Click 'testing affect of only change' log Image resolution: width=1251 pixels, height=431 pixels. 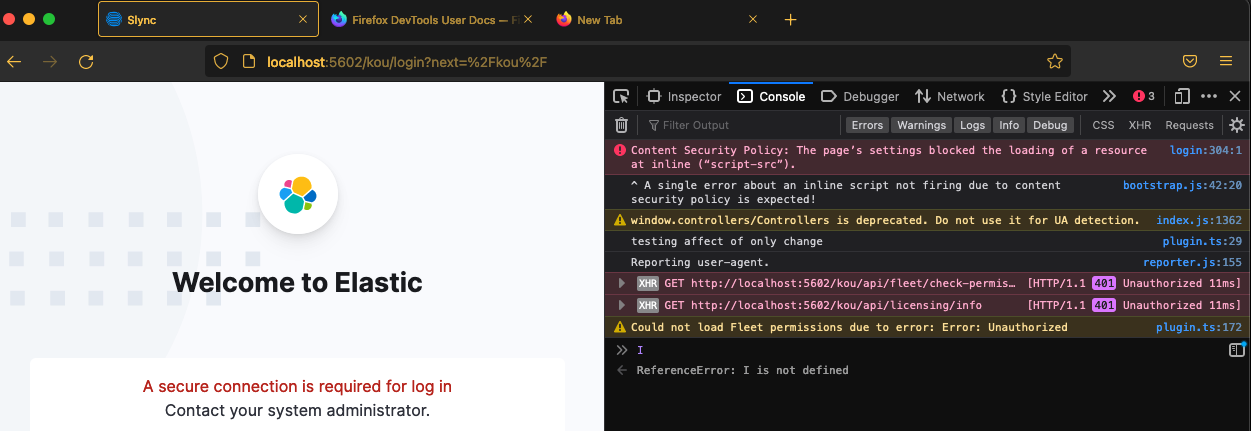click(x=727, y=241)
